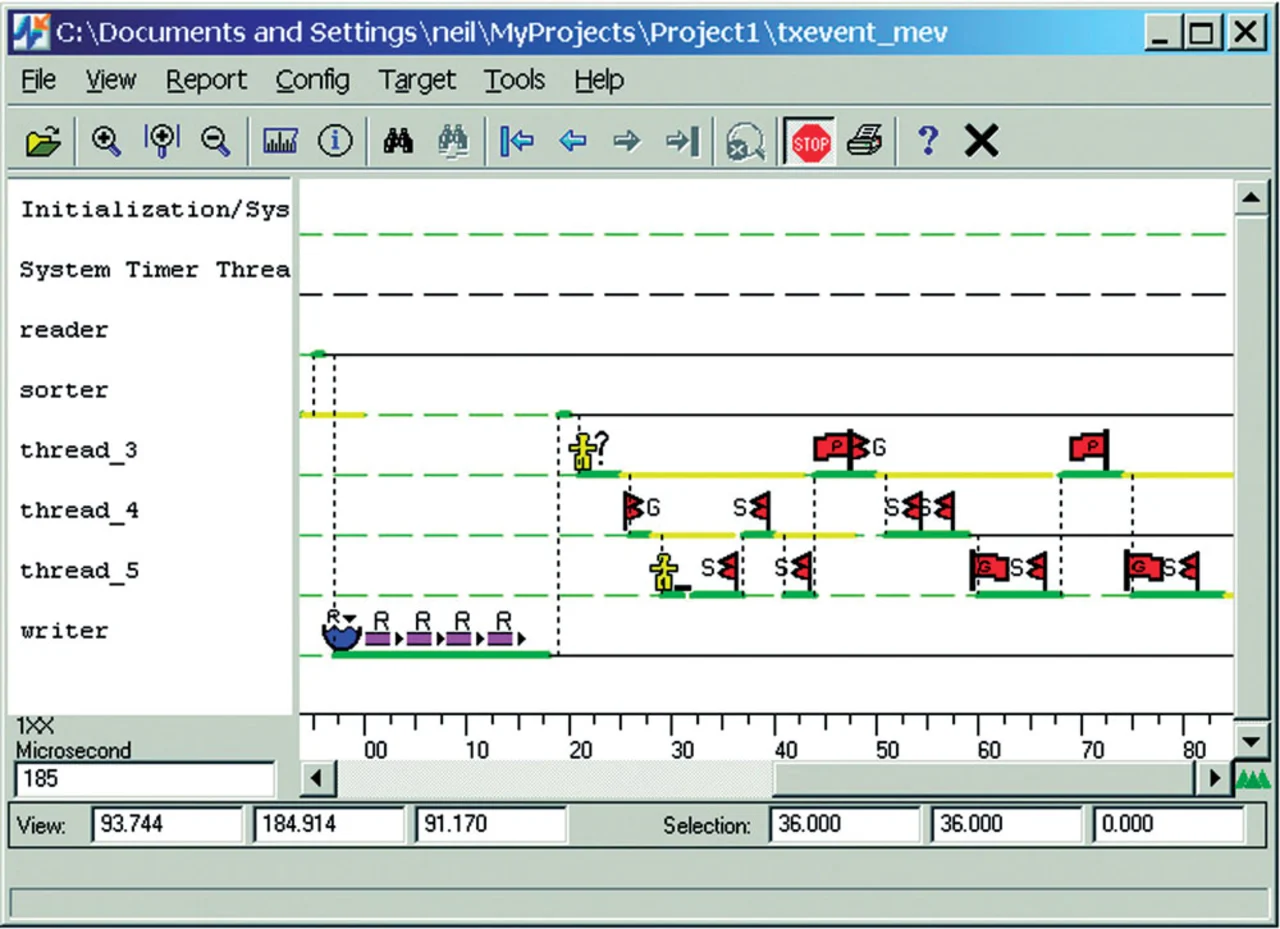Click the zoom out magnifier icon
The image size is (1280, 929).
click(x=216, y=142)
